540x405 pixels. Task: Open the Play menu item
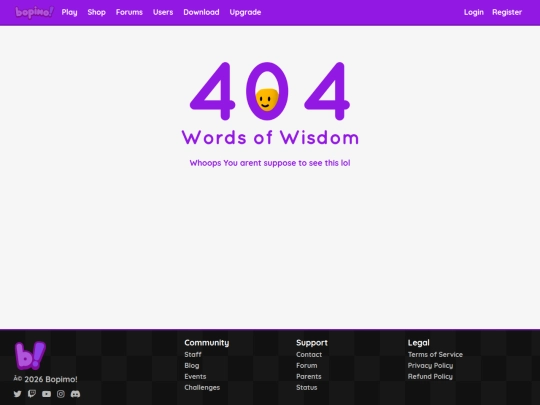point(70,12)
